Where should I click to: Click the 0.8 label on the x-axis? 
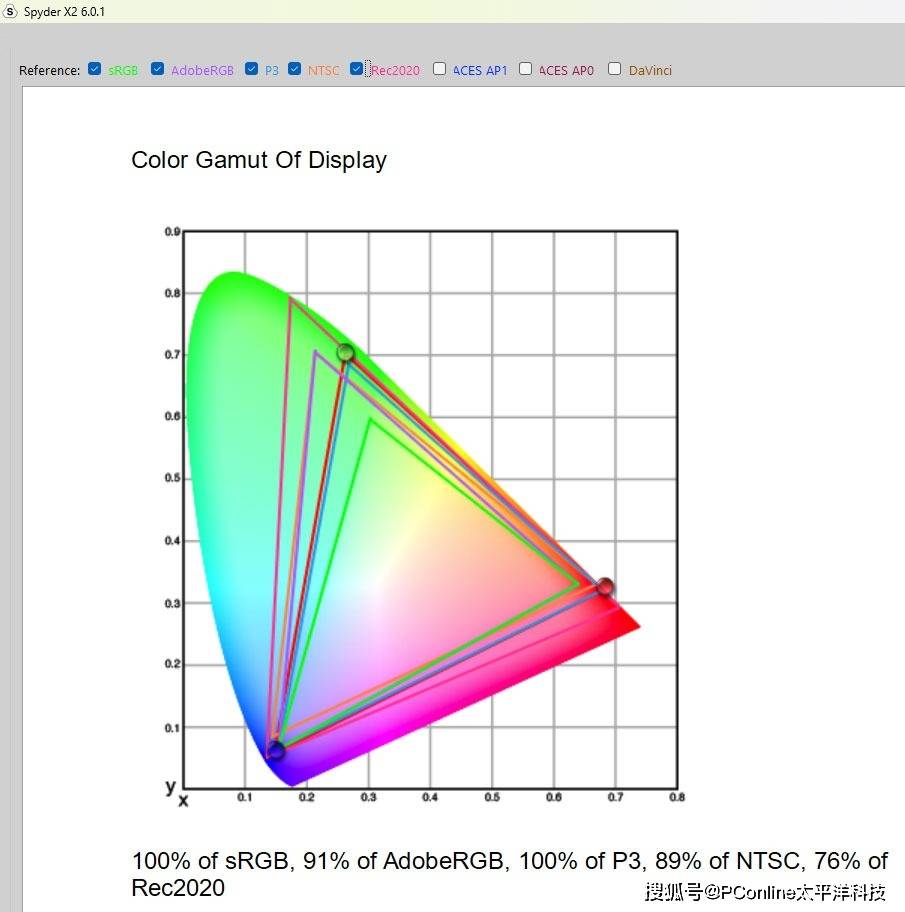tap(677, 797)
